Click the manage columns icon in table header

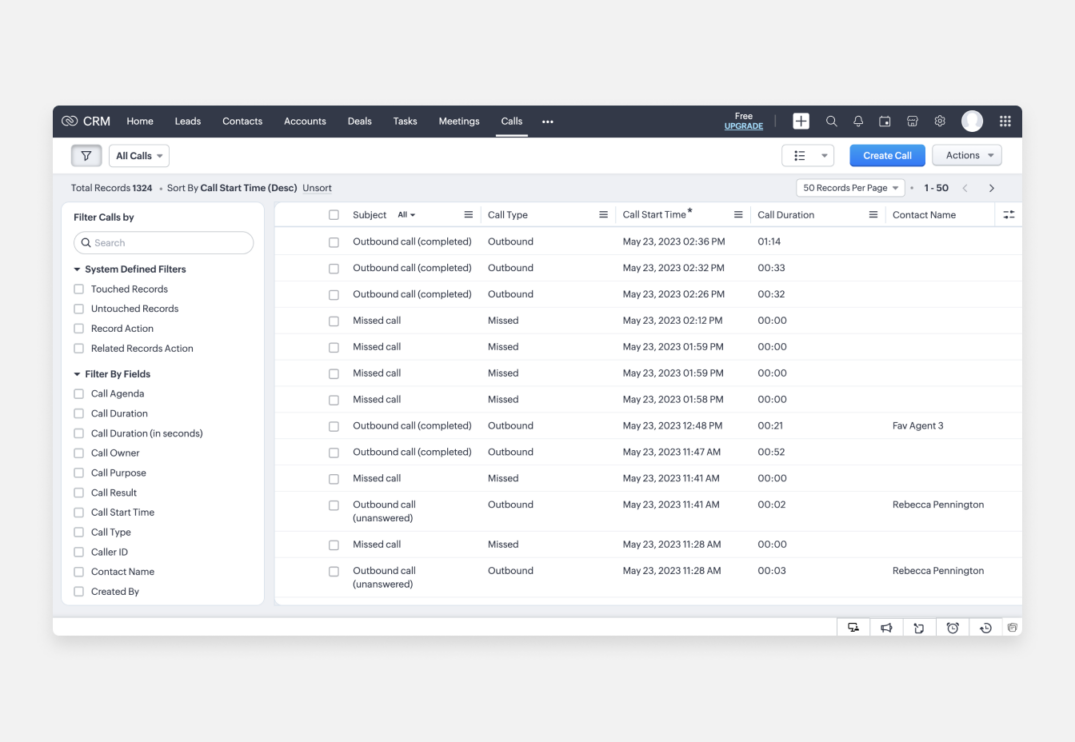[x=1008, y=215]
